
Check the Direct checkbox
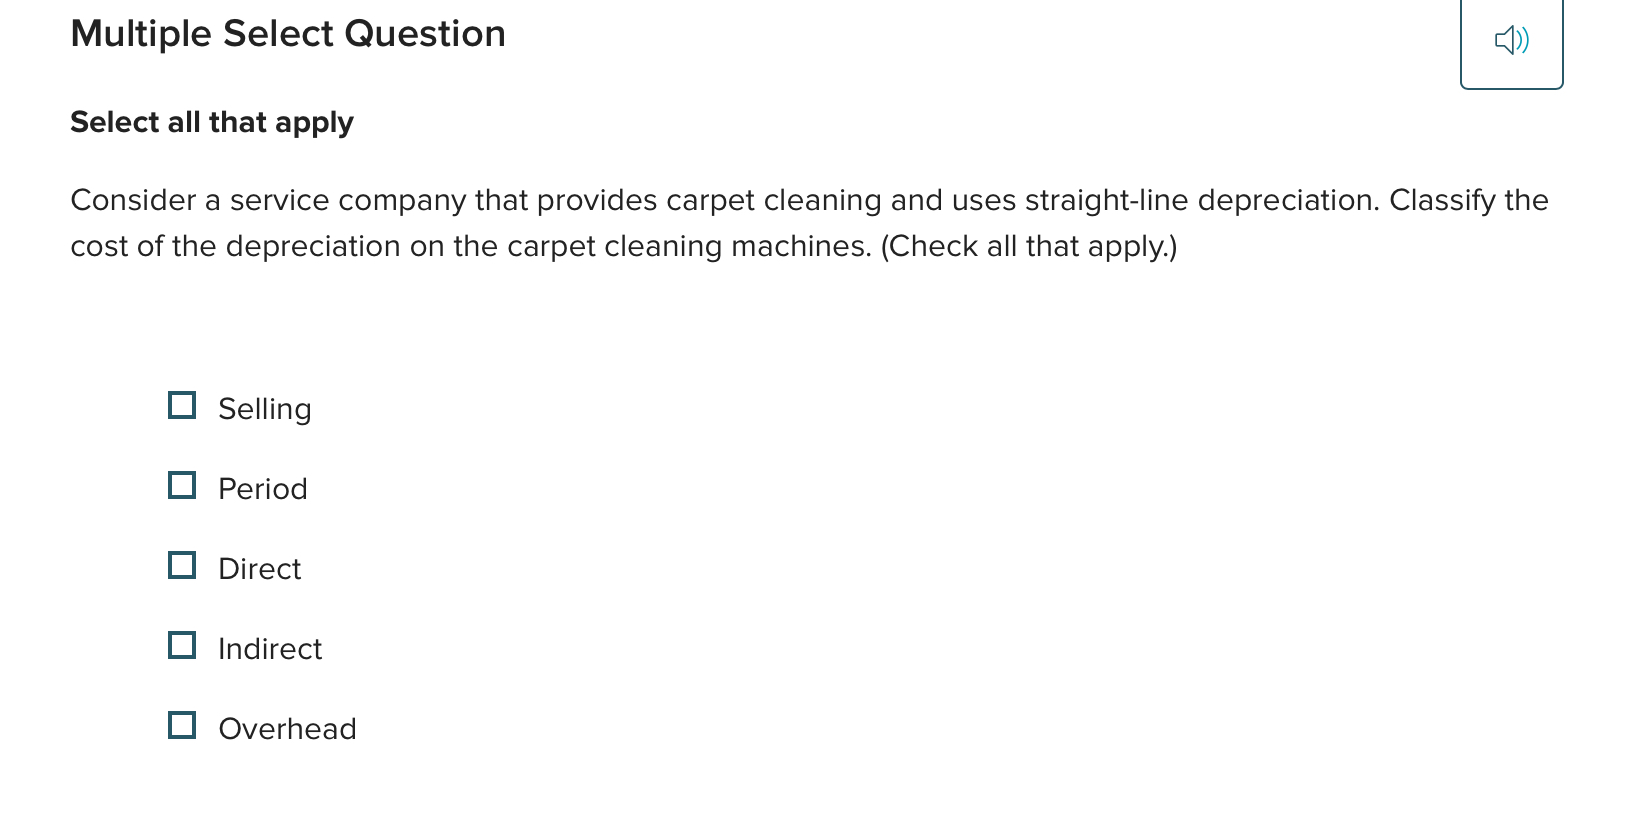[x=182, y=565]
